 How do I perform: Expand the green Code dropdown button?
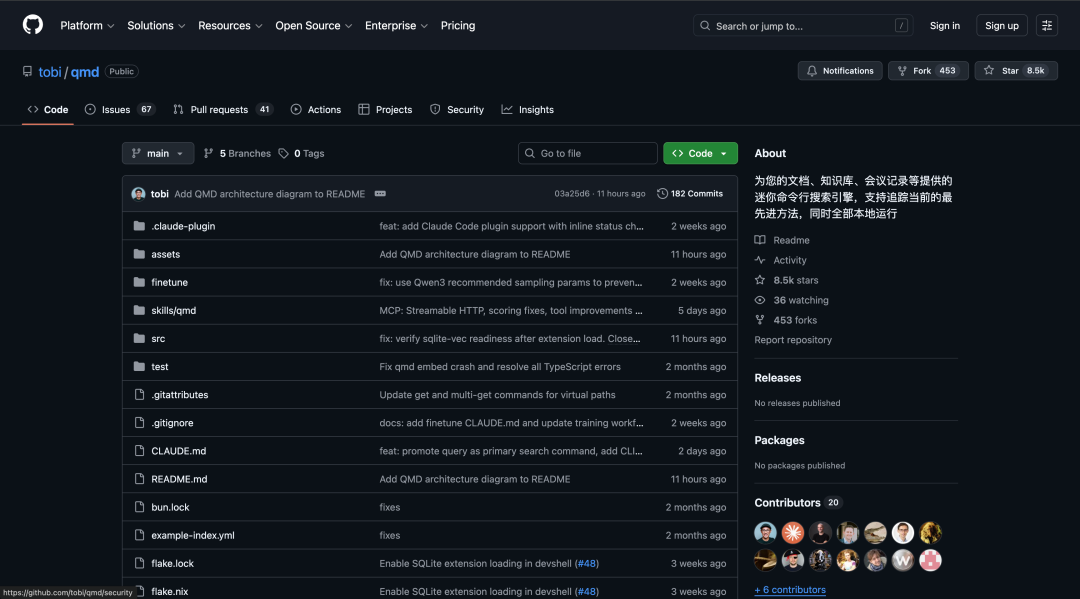pyautogui.click(x=700, y=154)
